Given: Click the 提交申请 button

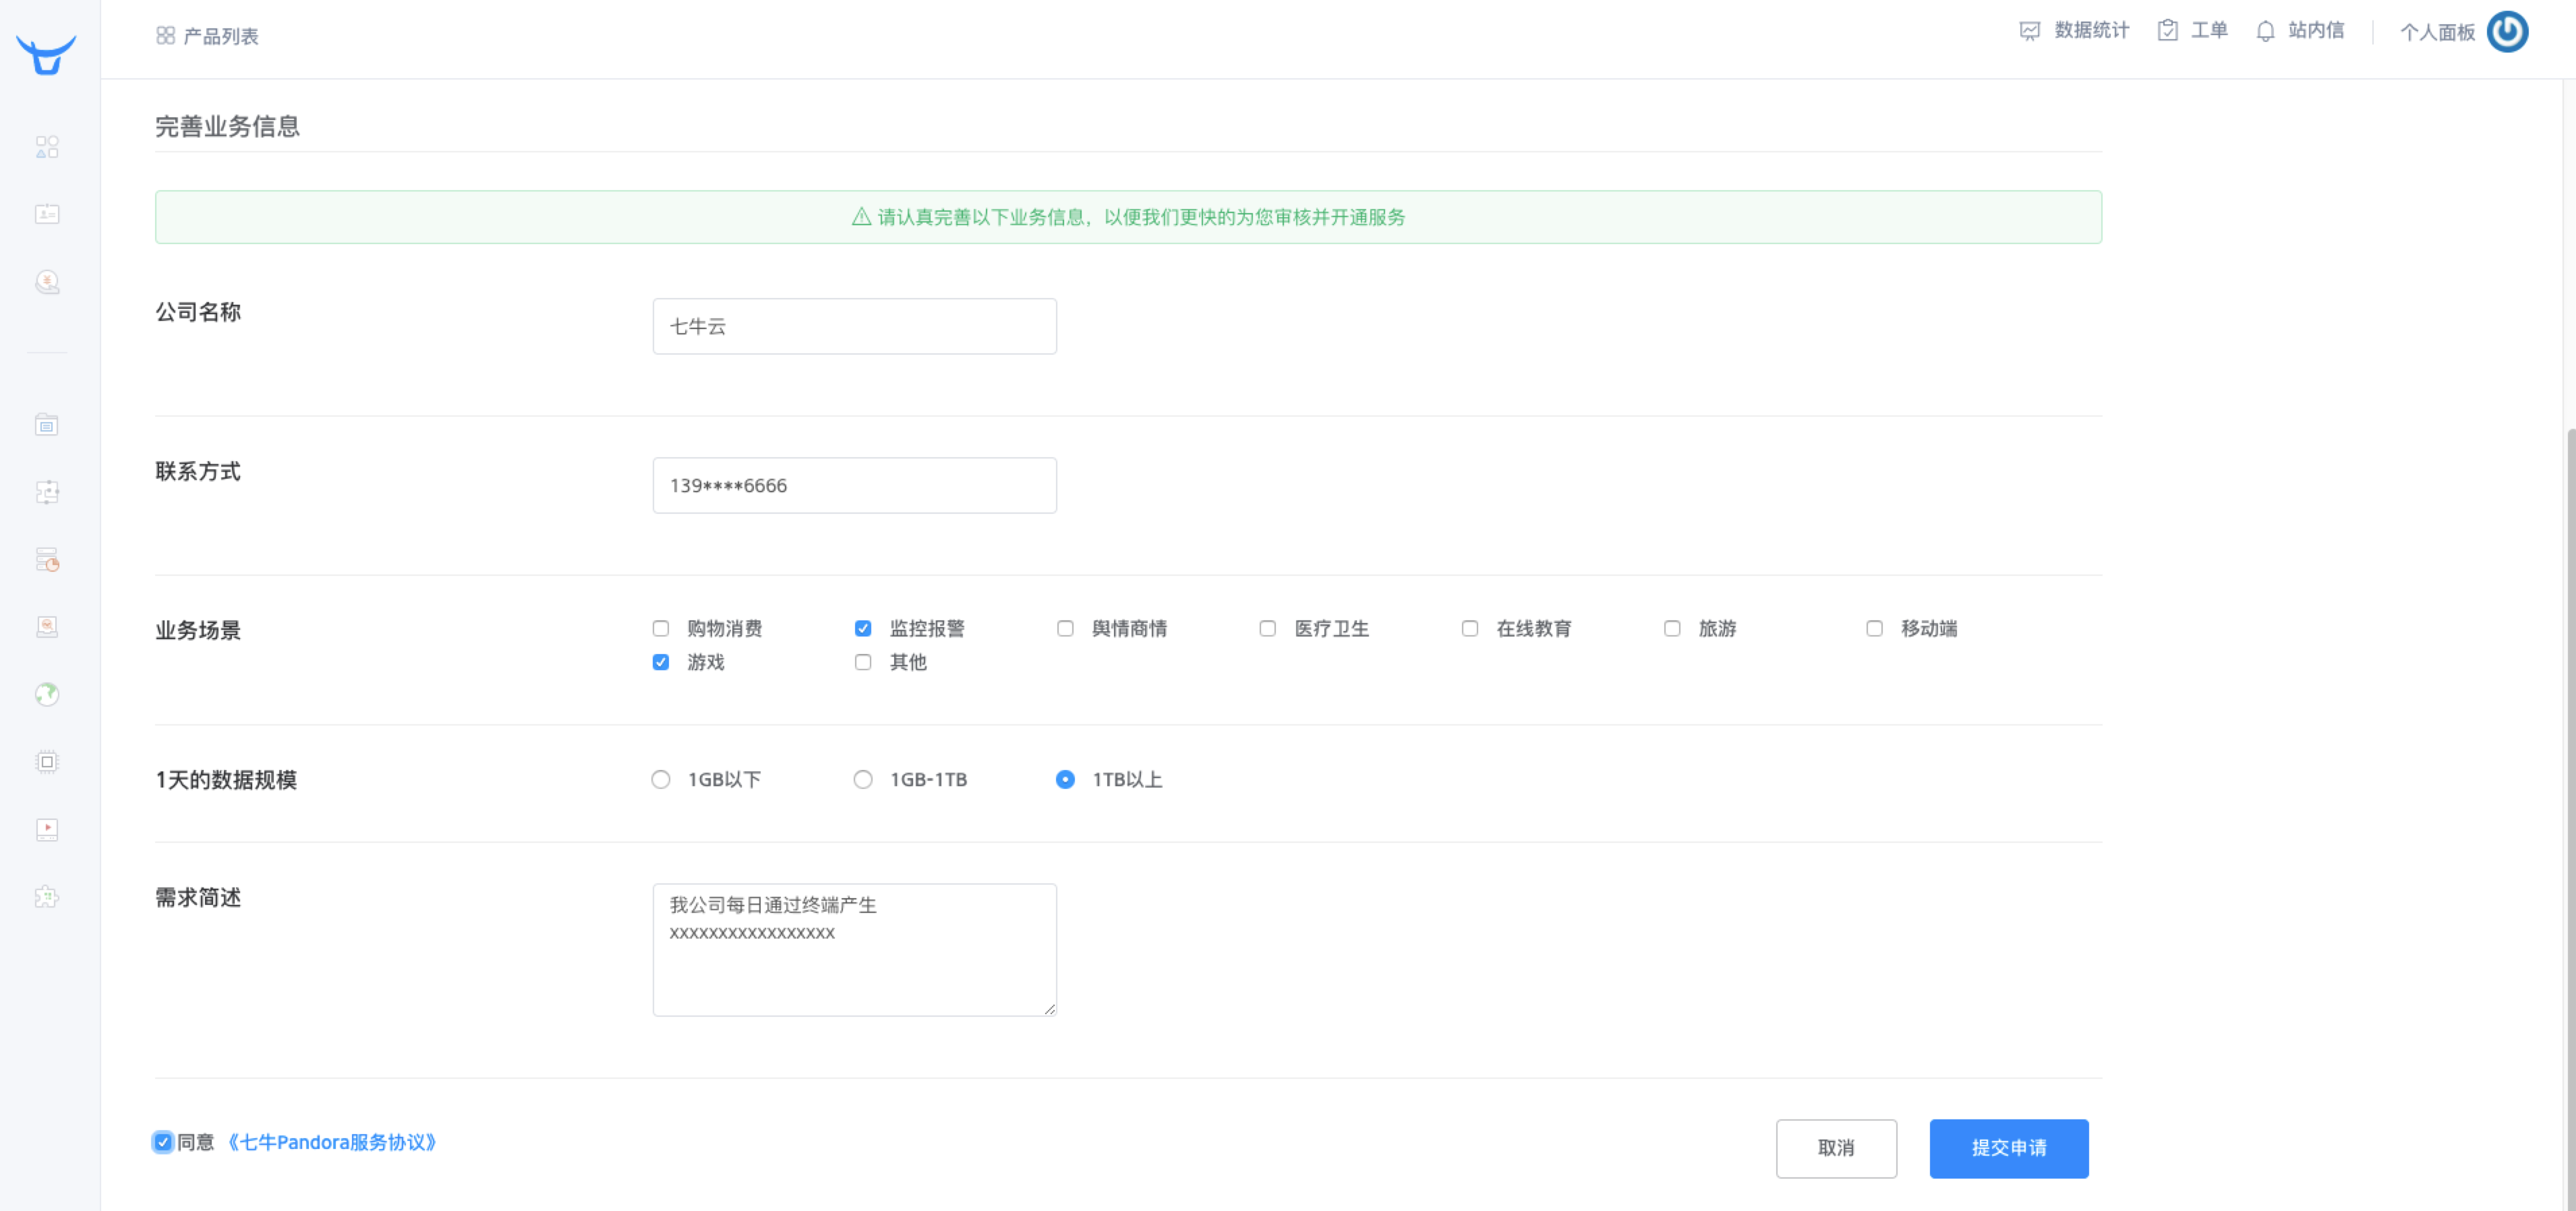Looking at the screenshot, I should (2009, 1148).
